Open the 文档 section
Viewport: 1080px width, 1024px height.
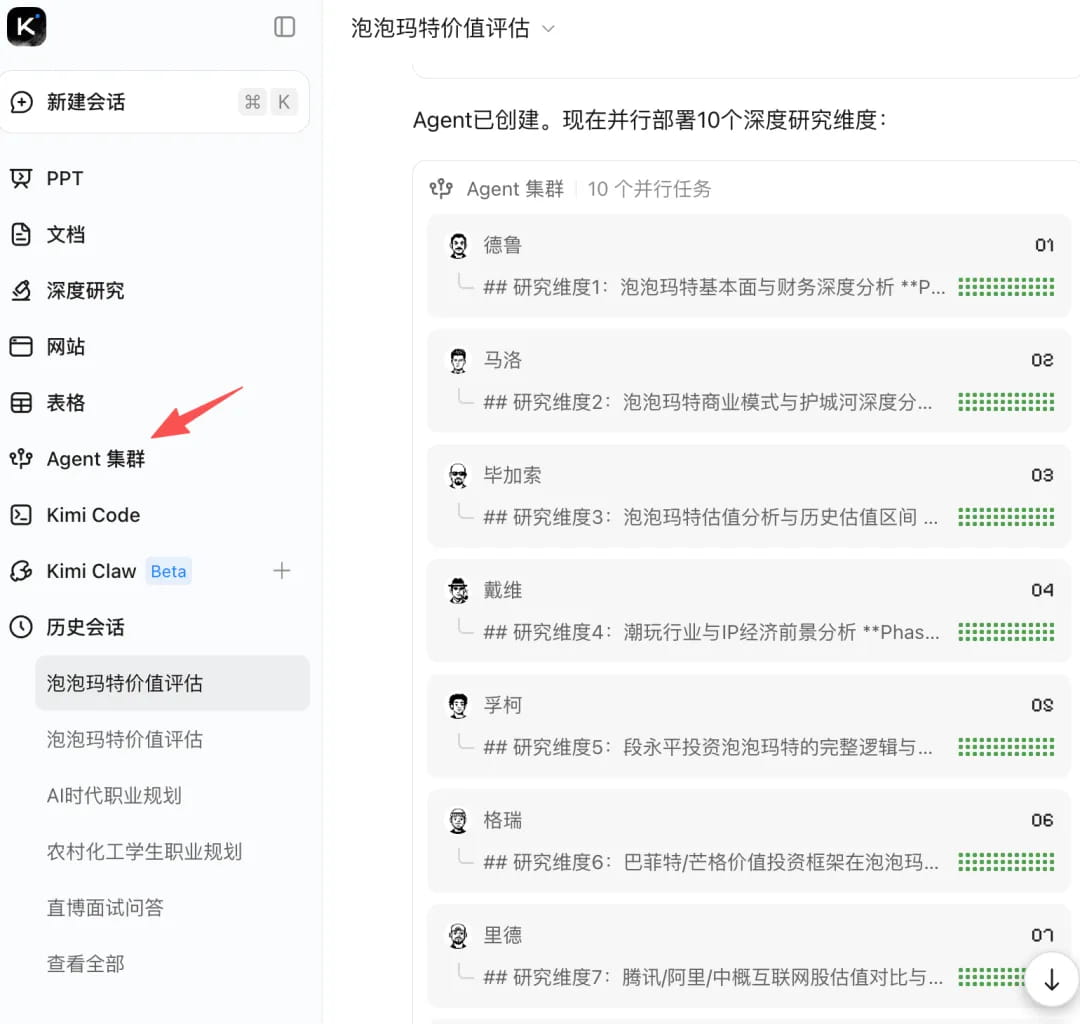(65, 234)
